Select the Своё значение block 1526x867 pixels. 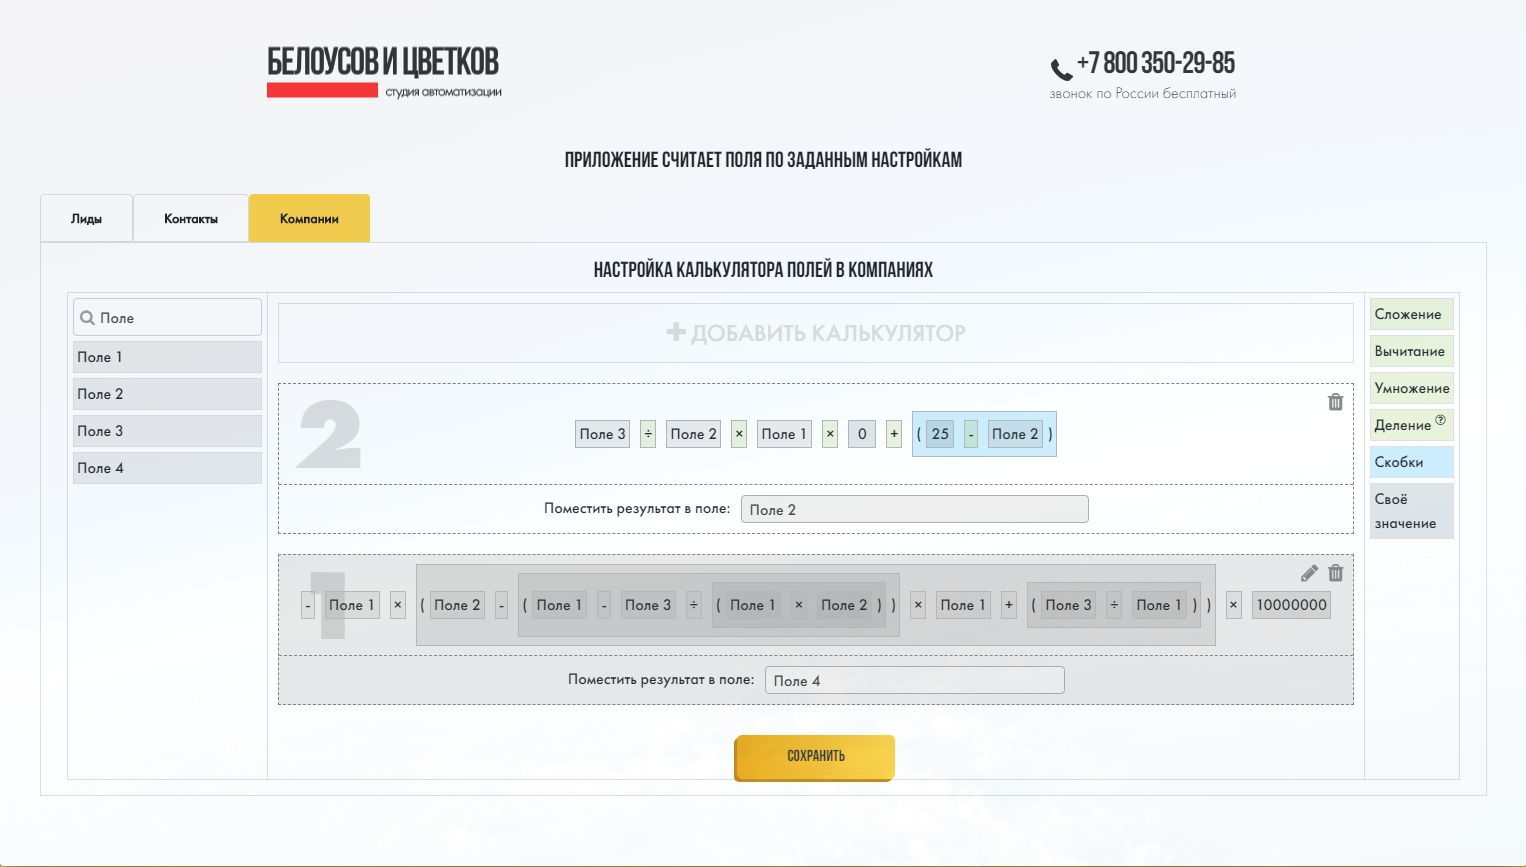[x=1411, y=511]
